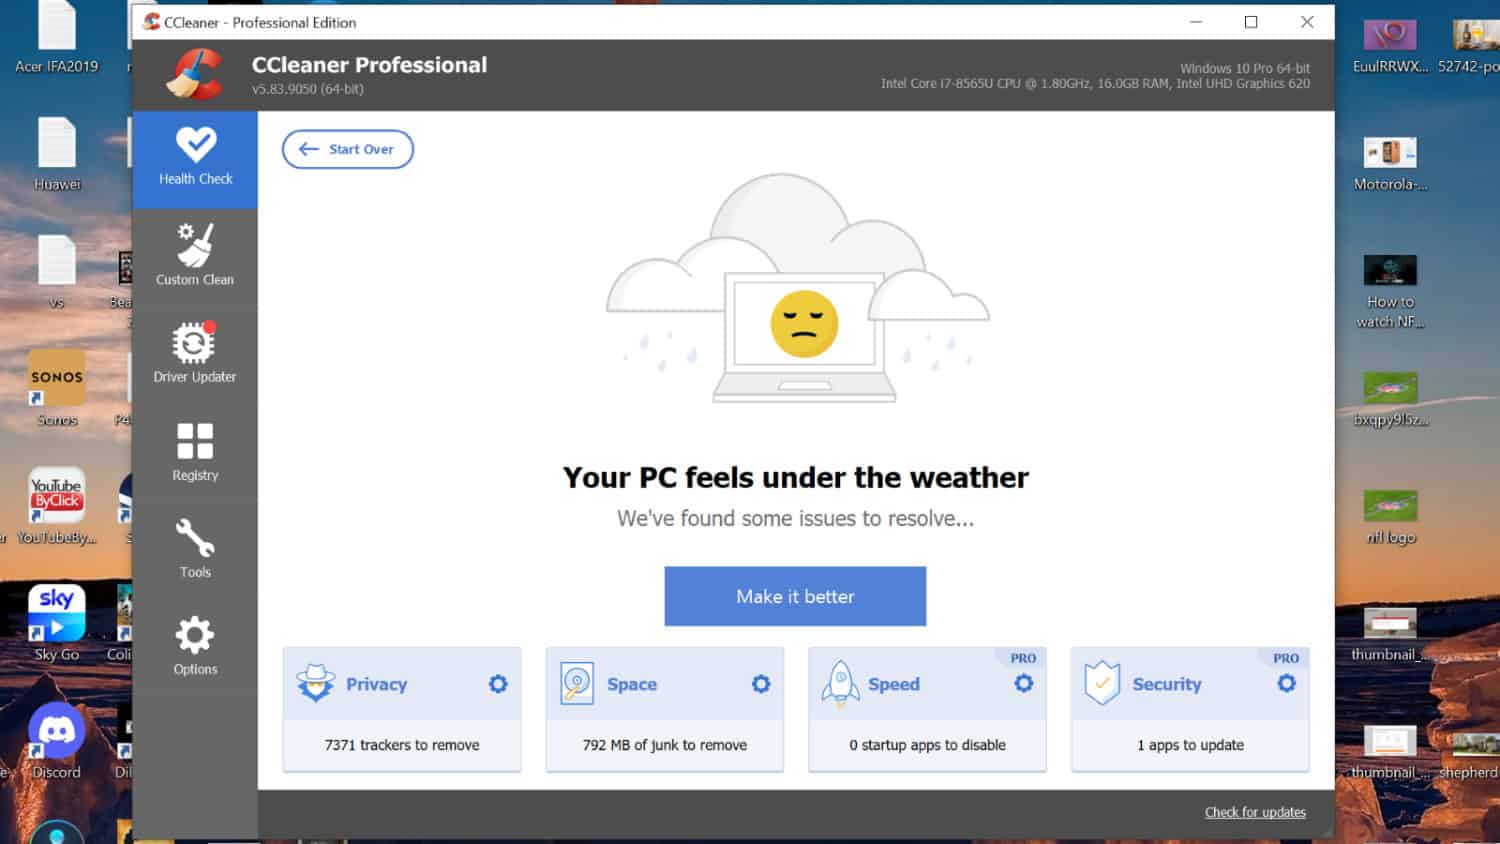Select the 52742-po desktop image
1500x844 pixels.
pos(1469,45)
